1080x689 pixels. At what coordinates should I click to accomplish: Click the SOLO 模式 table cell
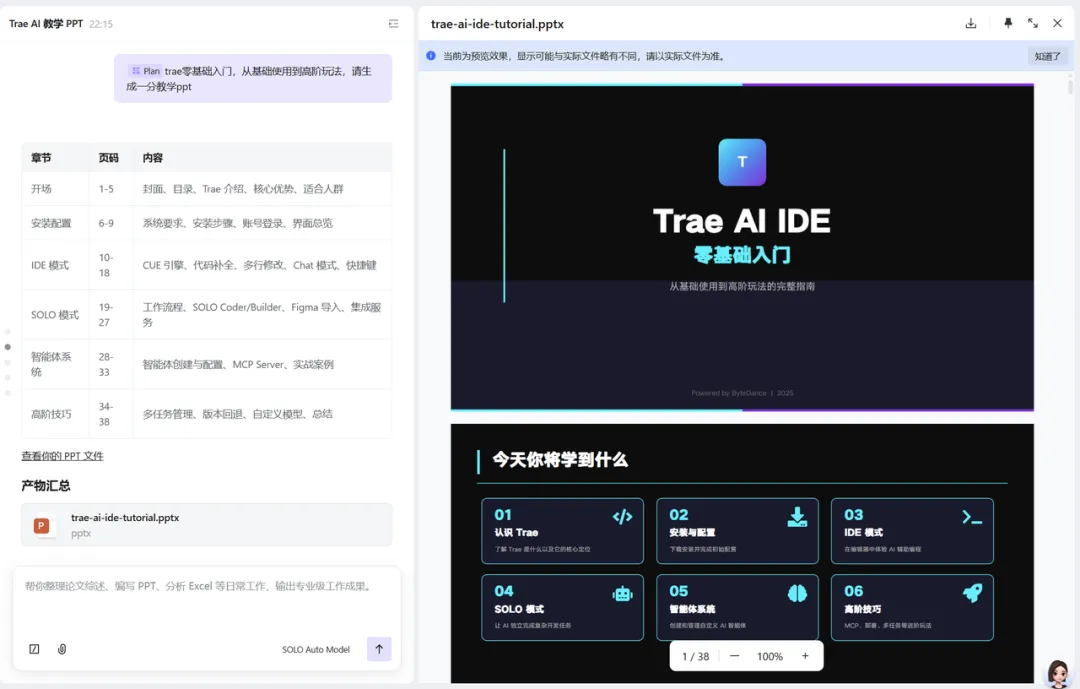point(54,315)
